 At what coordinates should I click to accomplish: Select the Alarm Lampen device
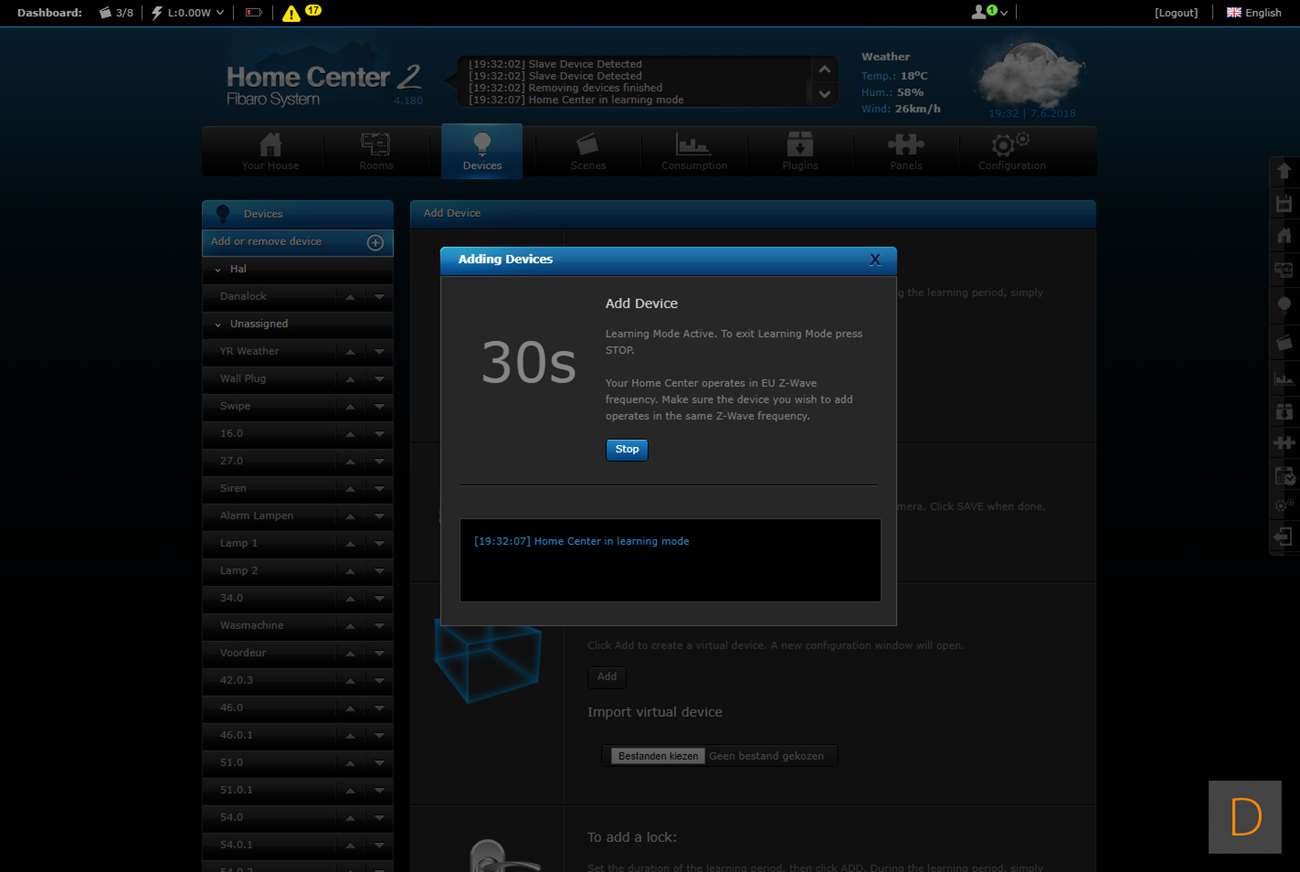(256, 516)
